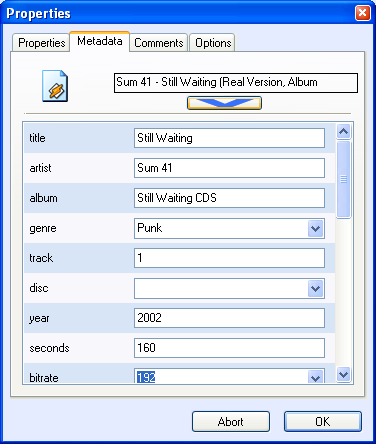Click the genre label text
The image size is (376, 444).
coord(43,229)
